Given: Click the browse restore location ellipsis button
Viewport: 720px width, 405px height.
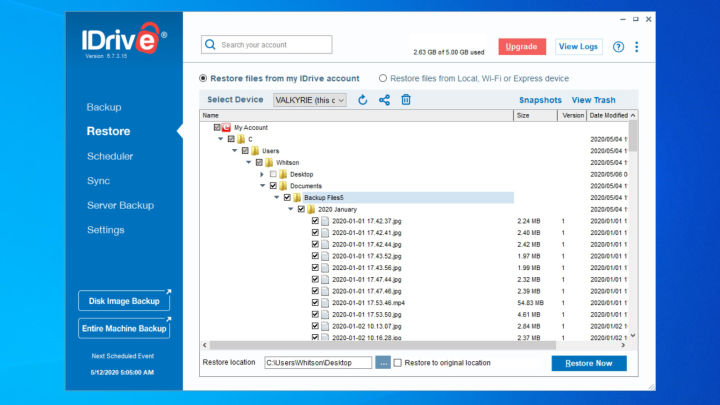Looking at the screenshot, I should pyautogui.click(x=383, y=362).
